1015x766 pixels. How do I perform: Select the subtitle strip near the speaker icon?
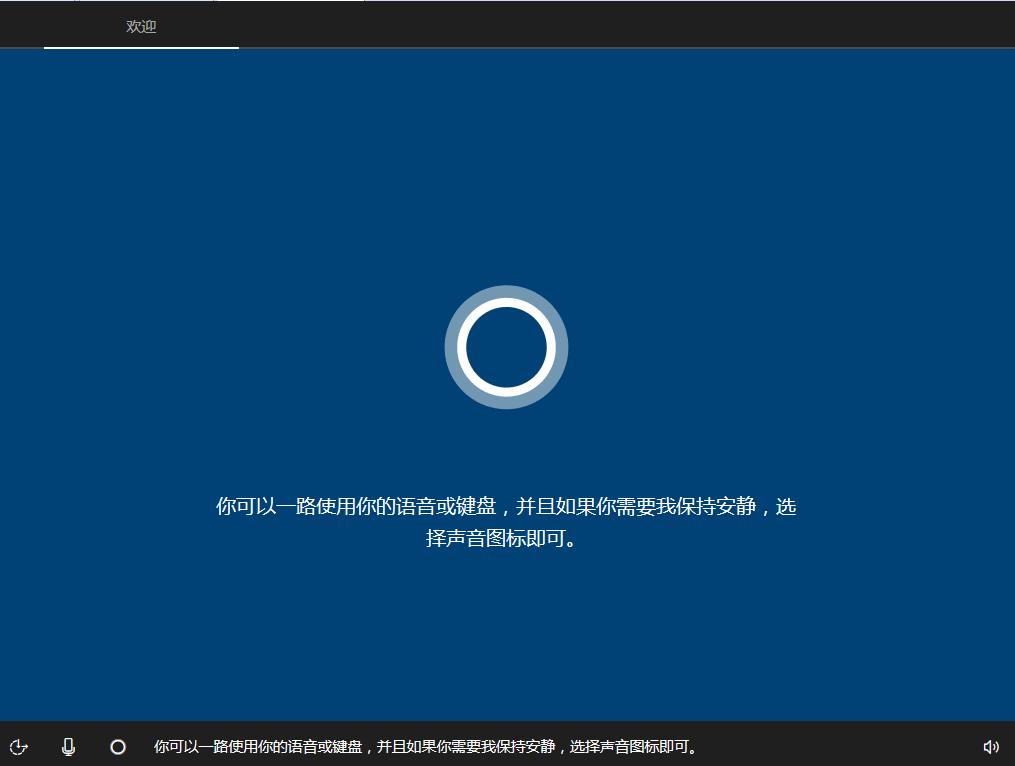[428, 746]
